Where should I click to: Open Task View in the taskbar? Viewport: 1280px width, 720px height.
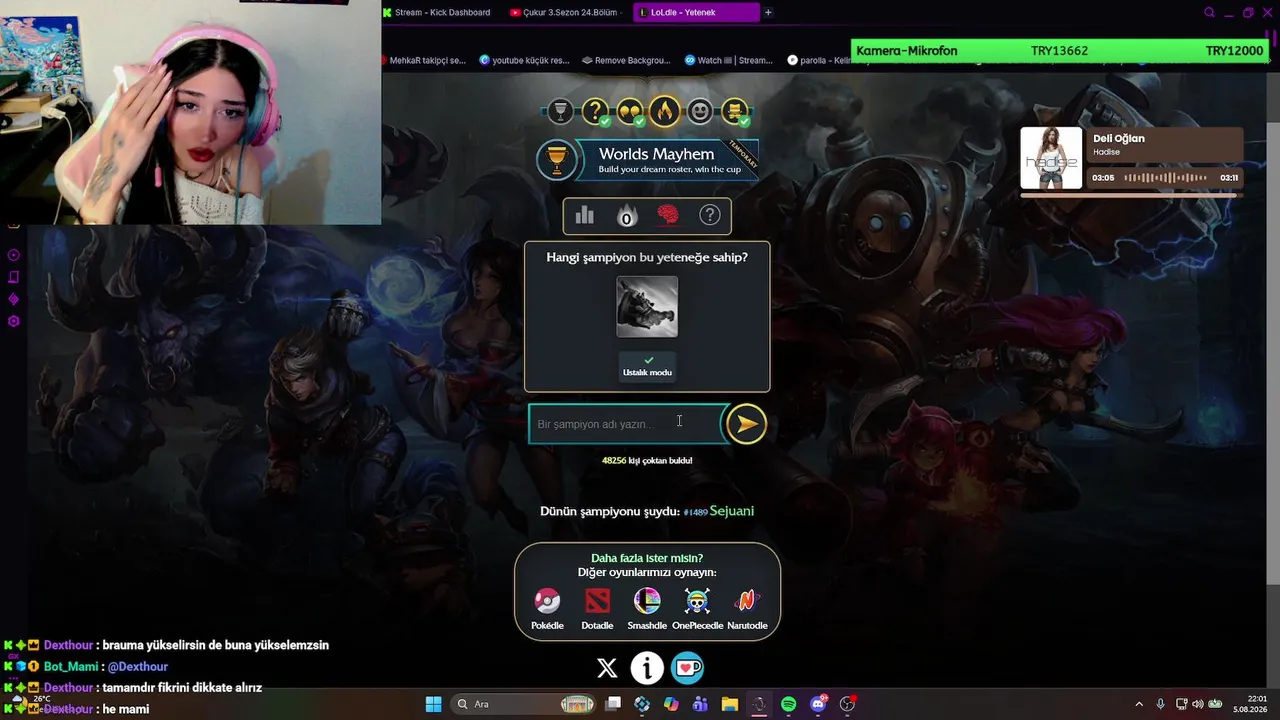[x=613, y=704]
